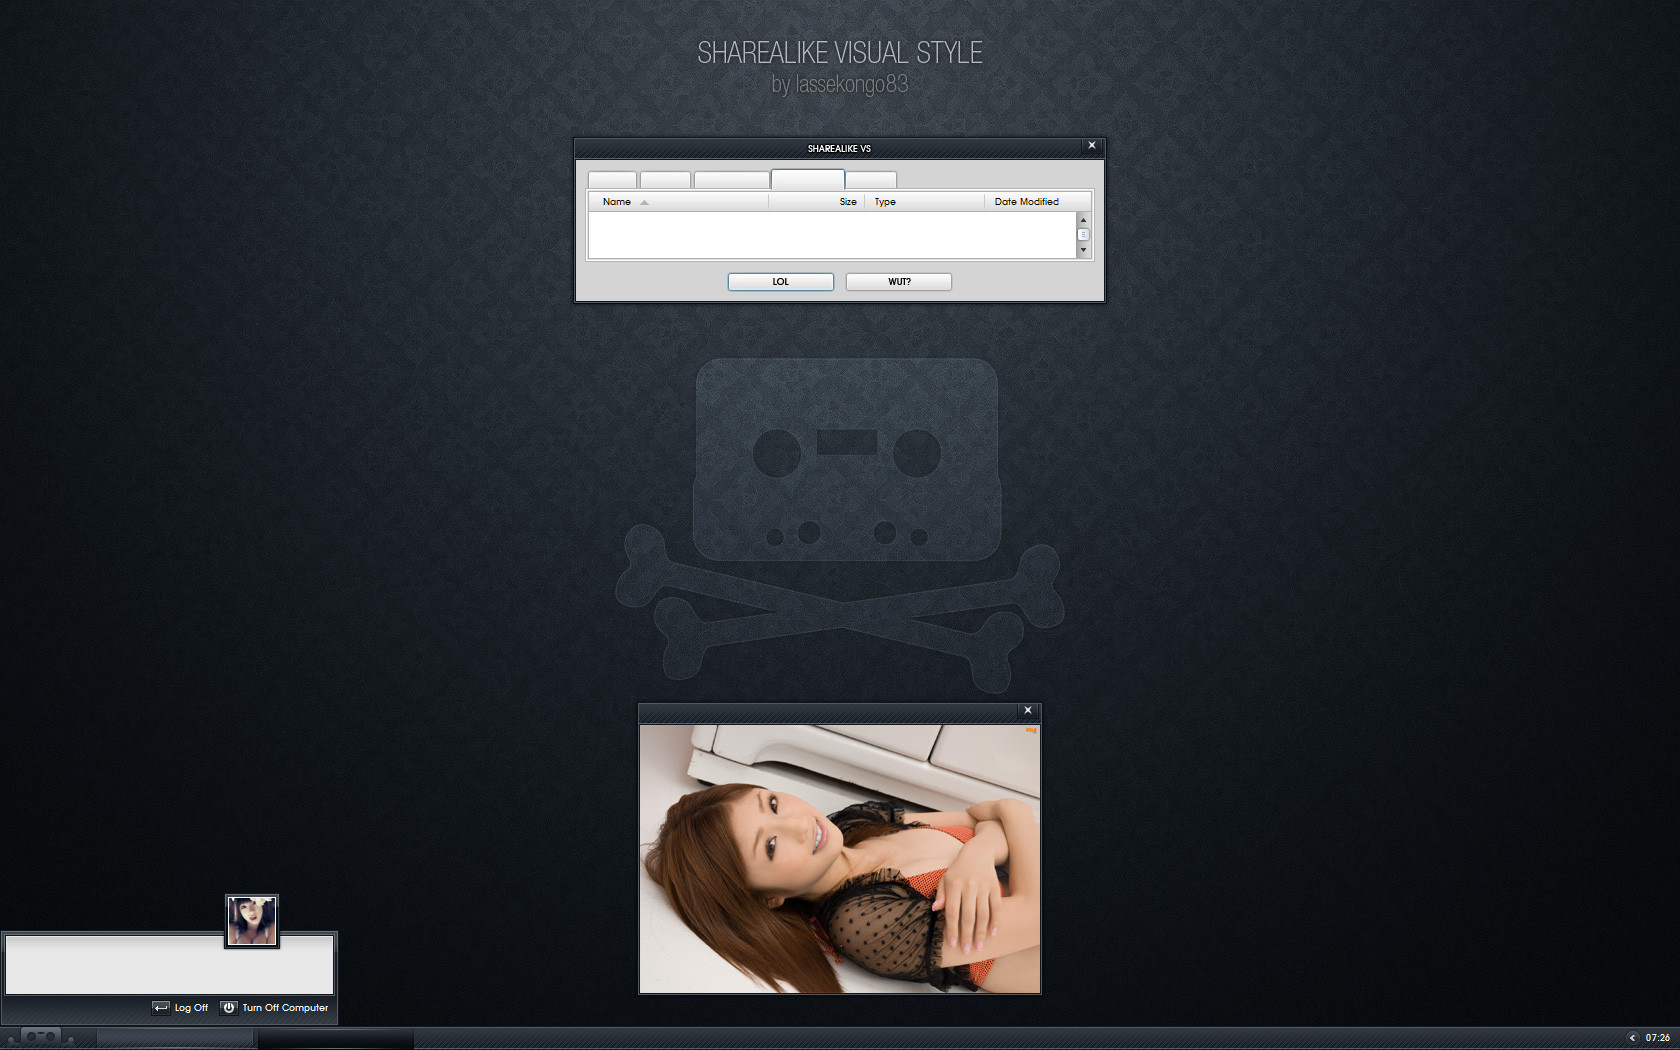Sort the list by Size column
This screenshot has width=1680, height=1050.
point(816,202)
